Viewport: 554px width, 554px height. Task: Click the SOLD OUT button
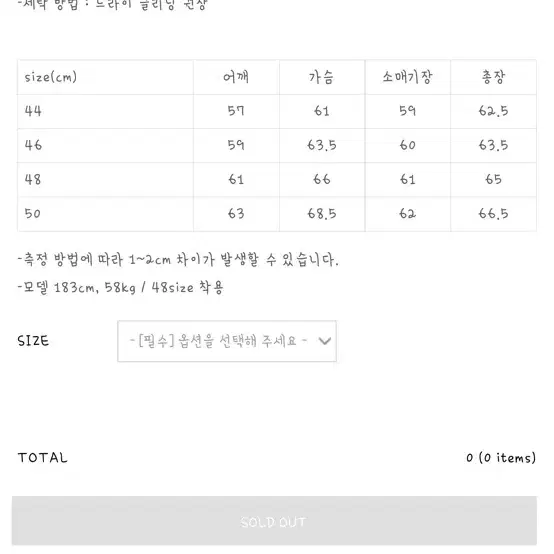coord(274,521)
